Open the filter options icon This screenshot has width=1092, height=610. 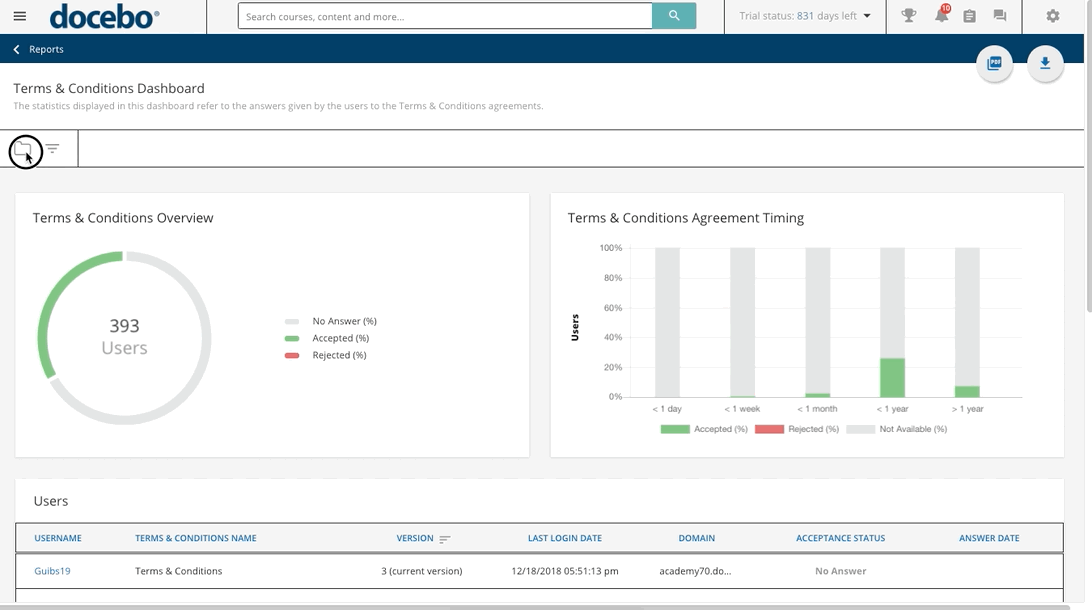point(52,148)
